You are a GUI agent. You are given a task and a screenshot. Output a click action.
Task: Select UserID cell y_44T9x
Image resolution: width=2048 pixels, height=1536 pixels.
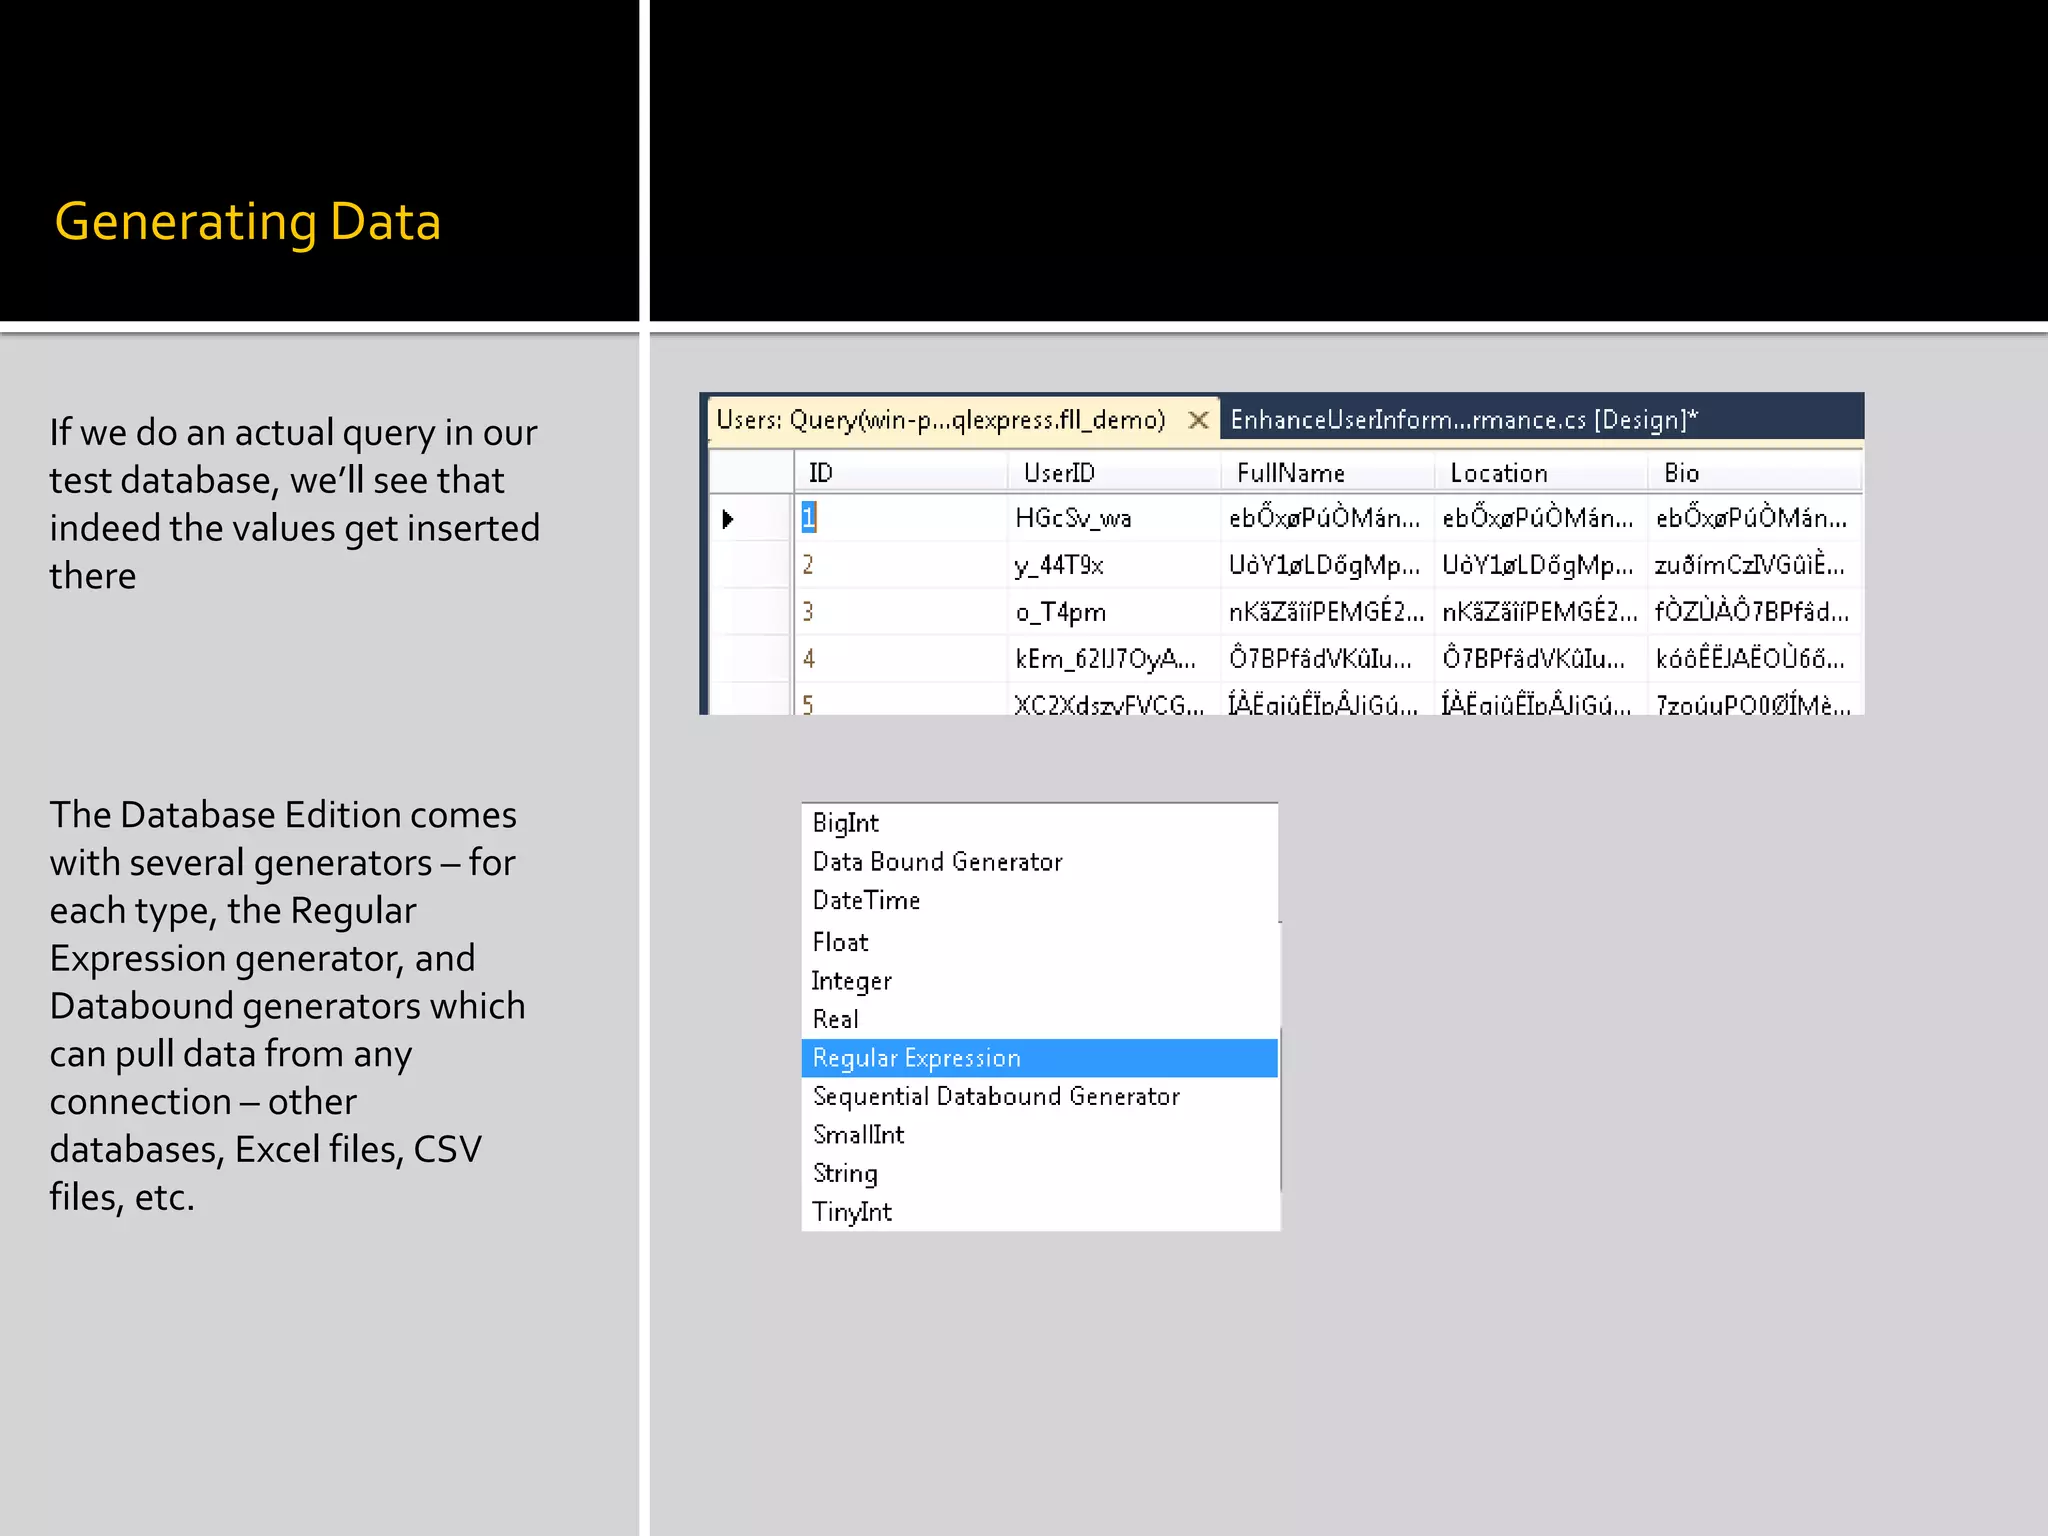tap(1115, 565)
